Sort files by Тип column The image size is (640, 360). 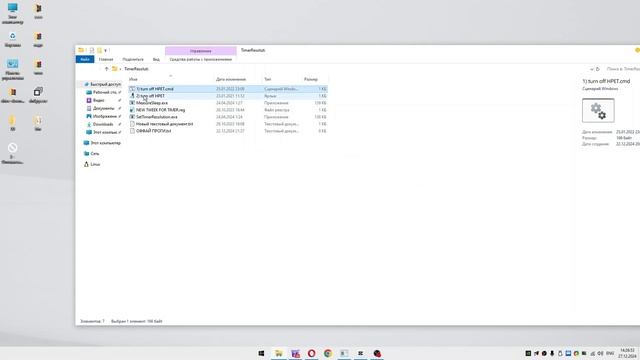[x=268, y=79]
